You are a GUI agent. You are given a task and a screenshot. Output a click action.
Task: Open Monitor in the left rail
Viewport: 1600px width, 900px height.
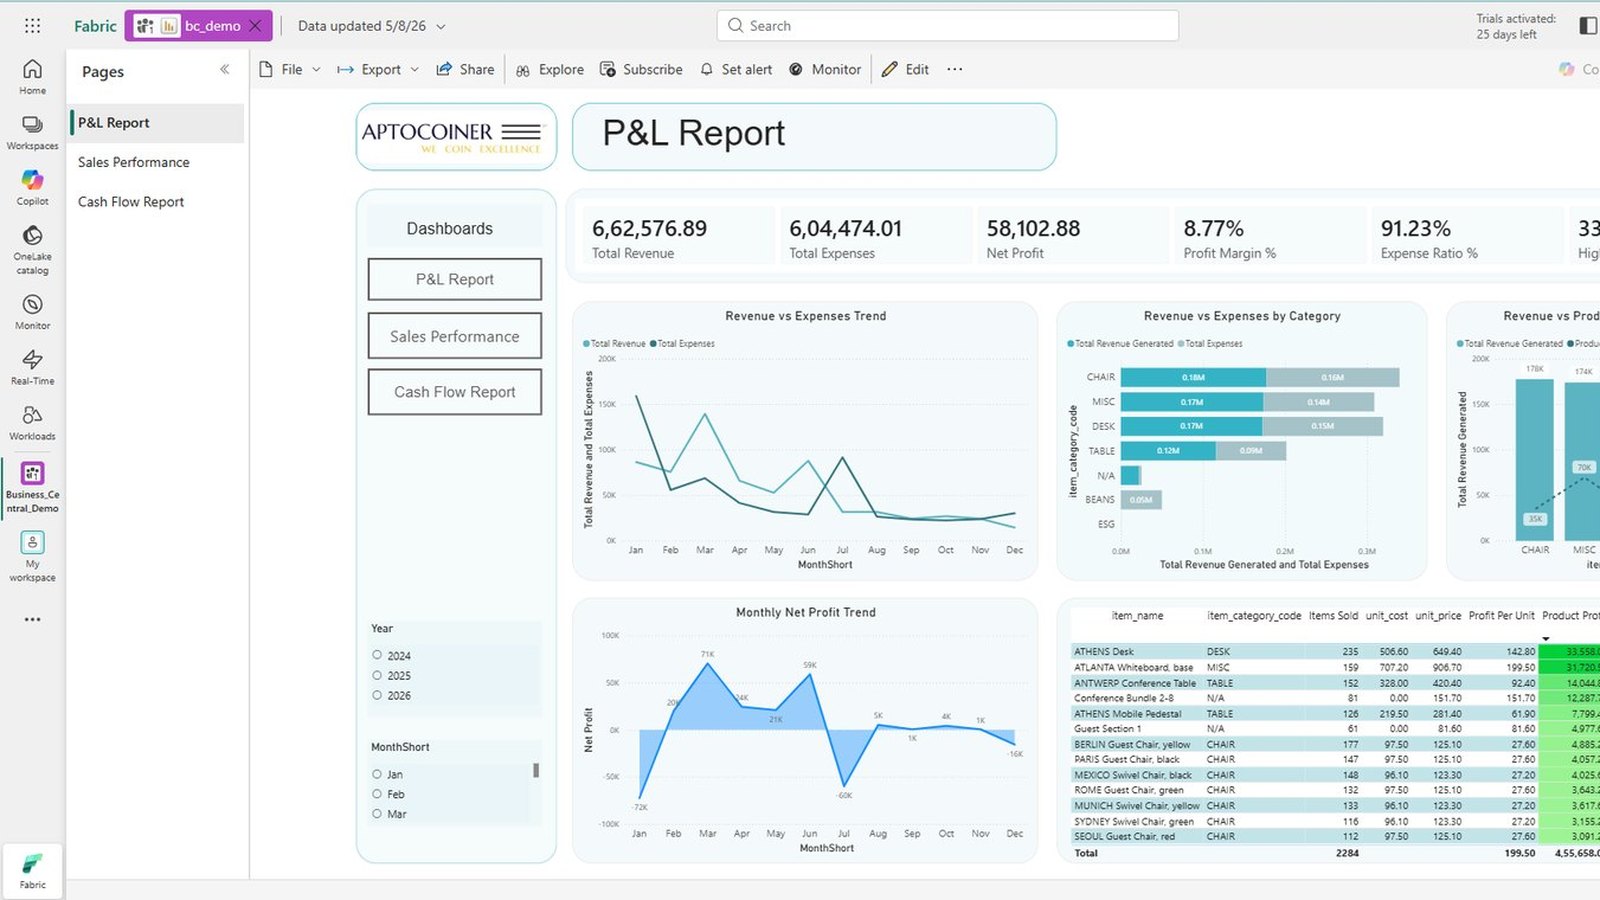click(32, 312)
